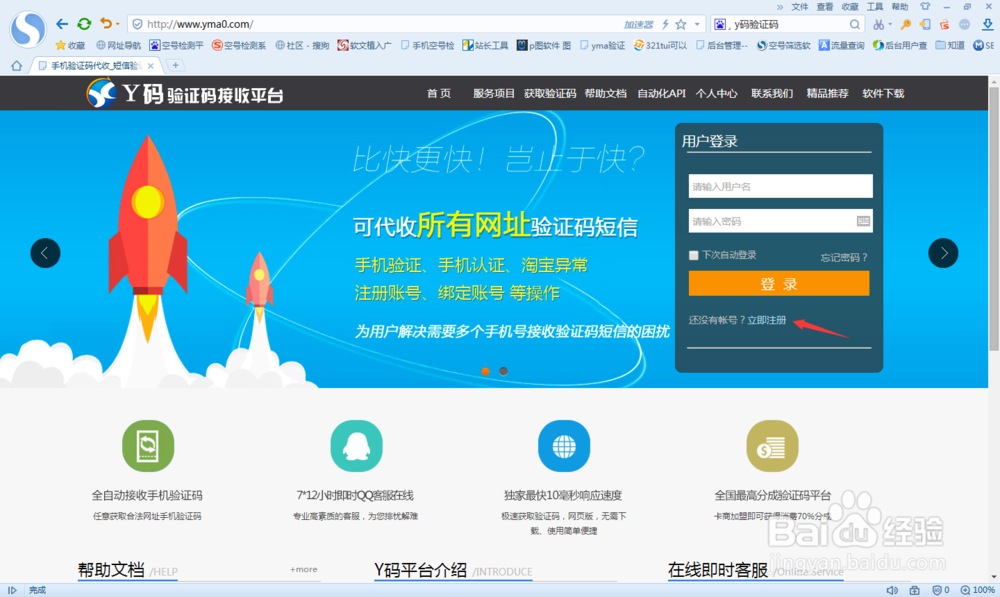
Task: Mute sound via the status bar speaker icon
Action: click(x=893, y=589)
